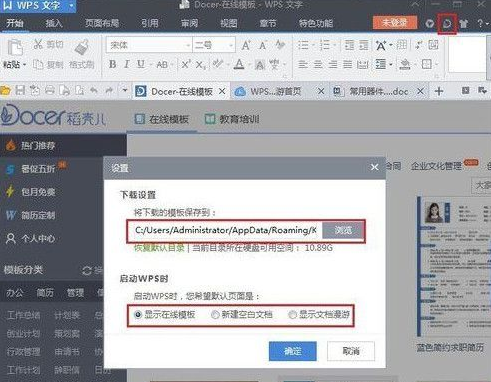The width and height of the screenshot is (491, 382).
Task: Click the Print icon in quick toolbar
Action: [50, 90]
